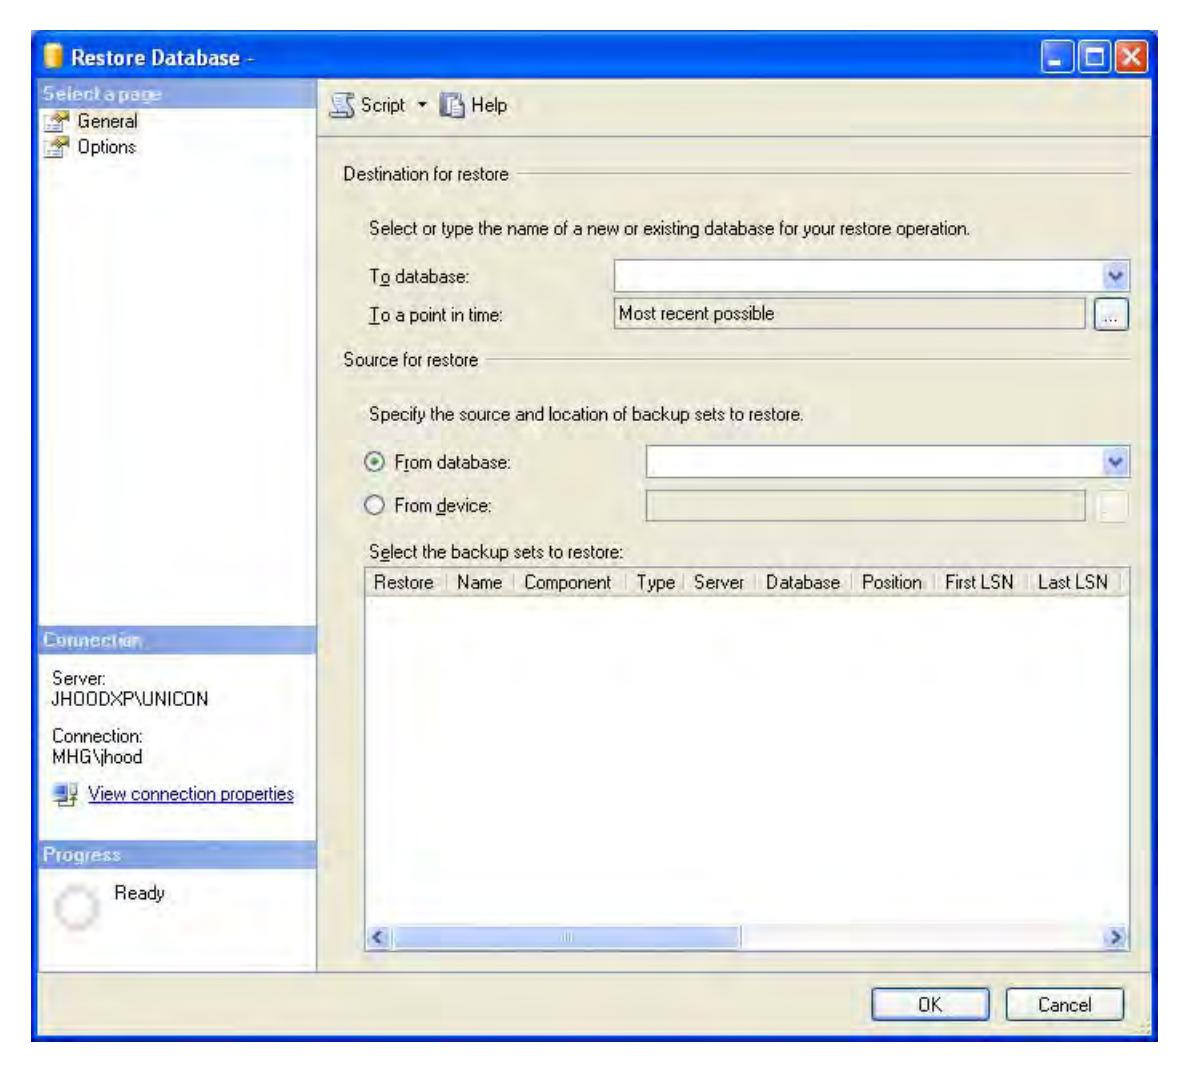
Task: Click the horizontal scrollbar thumb
Action: point(566,938)
